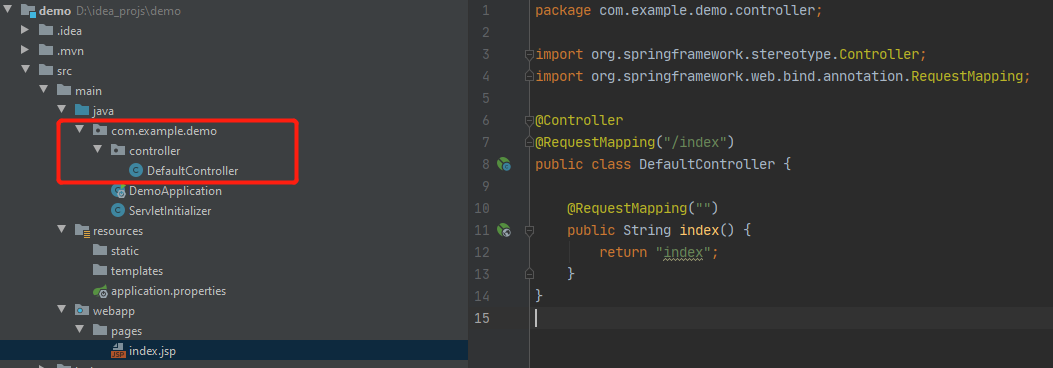This screenshot has height=368, width=1053.
Task: Collapse the com.example.demo package arrow
Action: 79,130
